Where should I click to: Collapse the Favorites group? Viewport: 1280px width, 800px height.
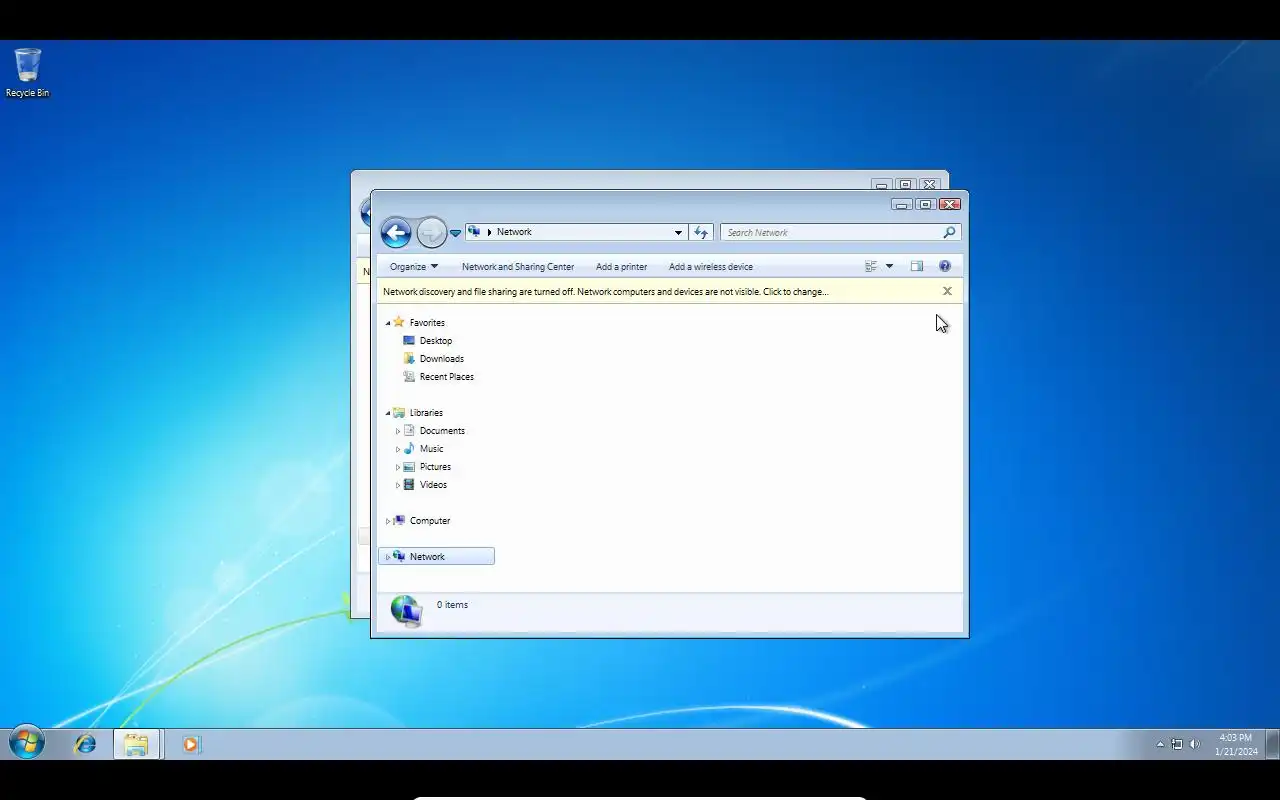388,323
